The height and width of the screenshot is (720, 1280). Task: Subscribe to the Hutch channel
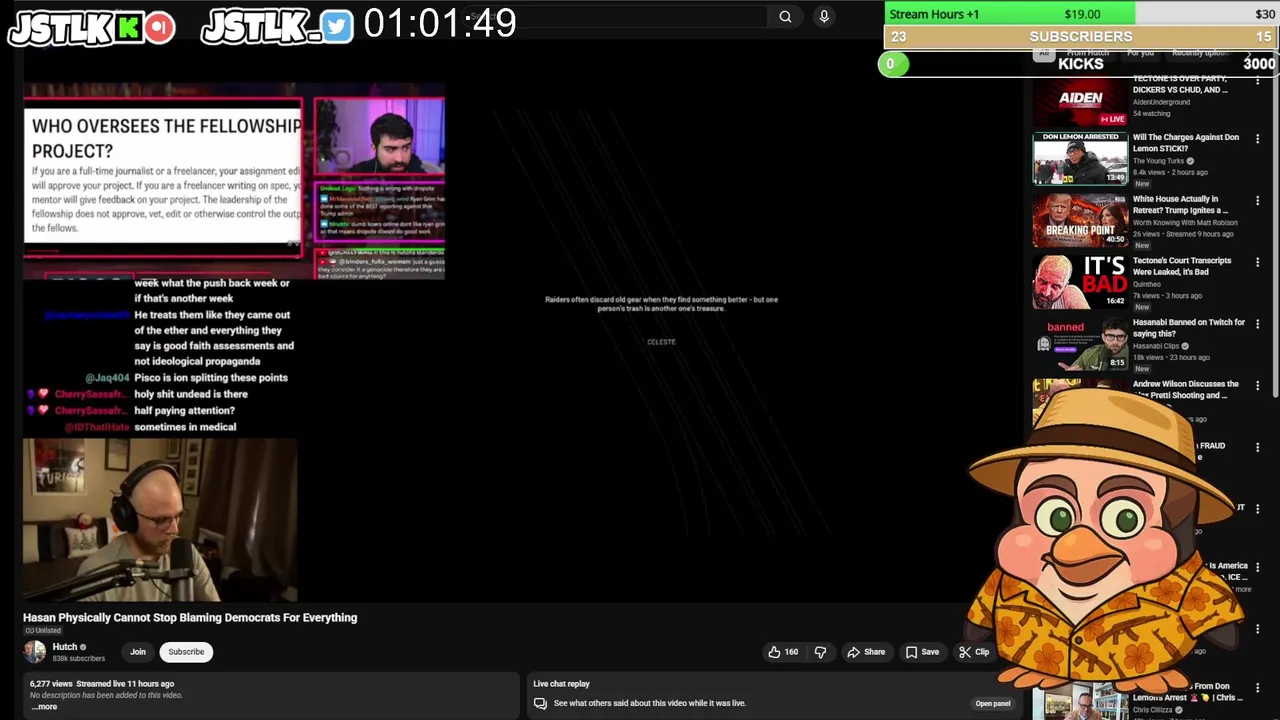[186, 652]
